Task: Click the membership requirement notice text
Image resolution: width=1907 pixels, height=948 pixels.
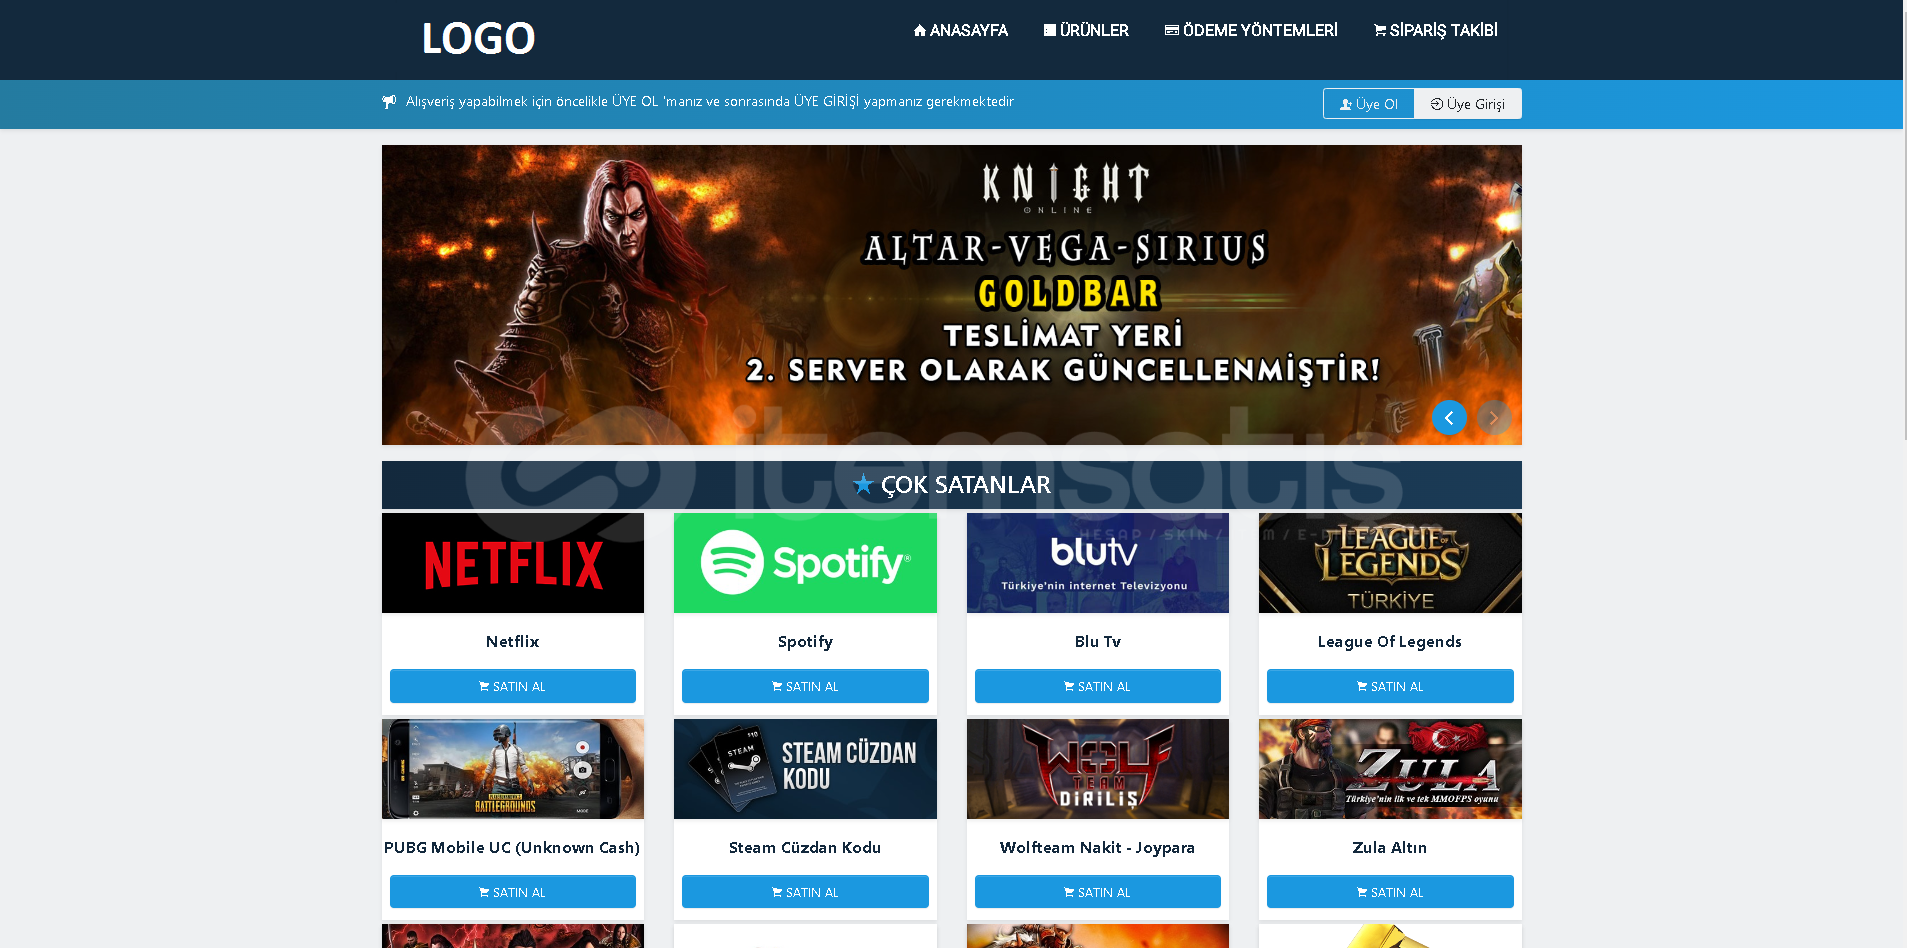Action: pyautogui.click(x=710, y=102)
